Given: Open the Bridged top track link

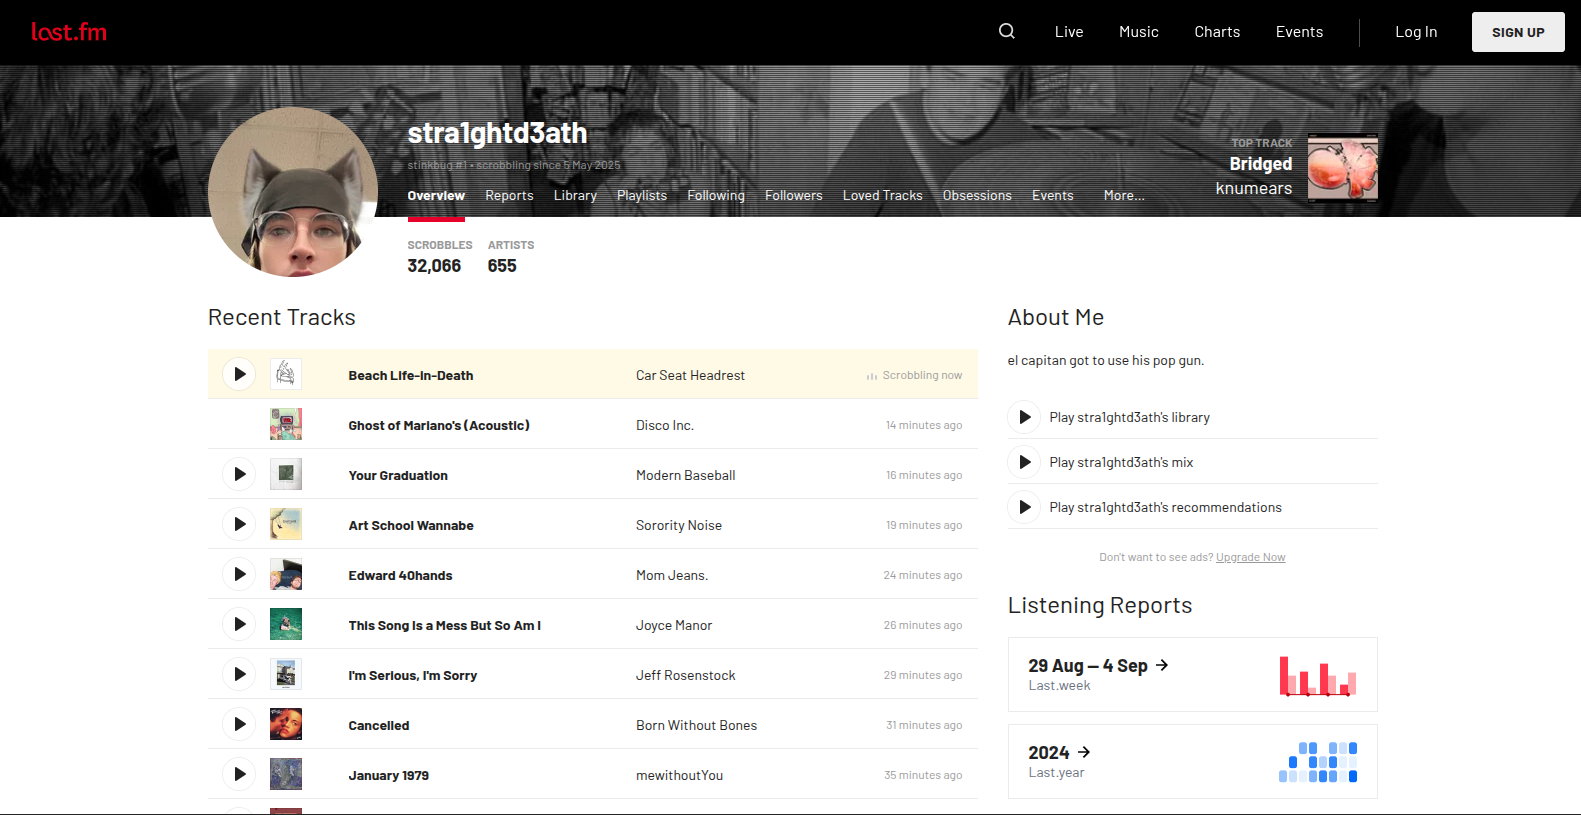Looking at the screenshot, I should (x=1260, y=164).
